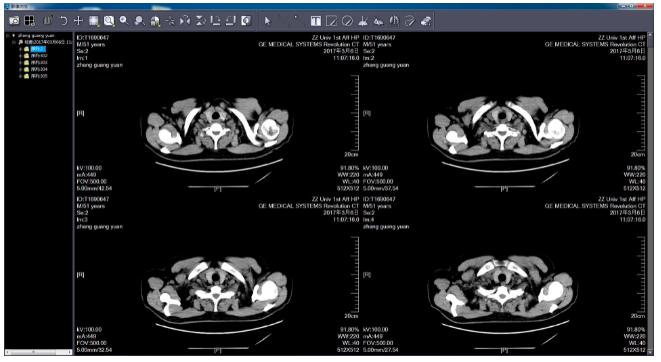Click the window level square icon
Screen dimensions: 661x362
point(94,20)
